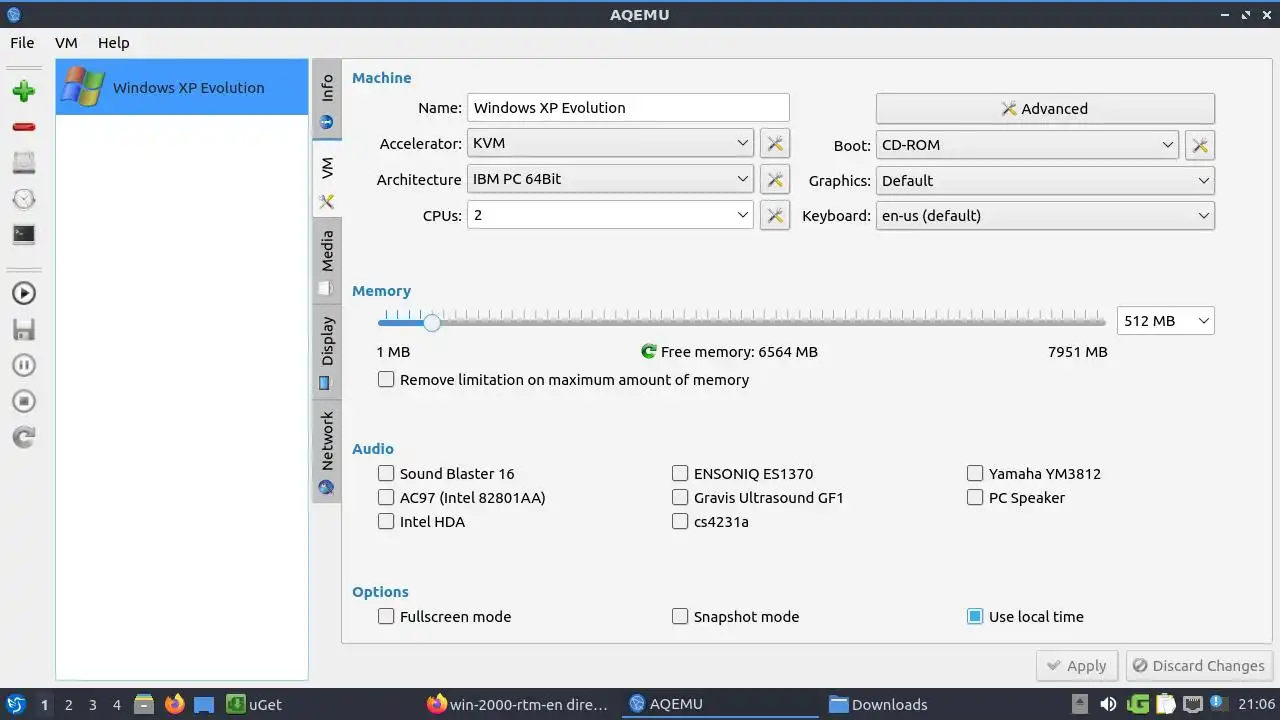Refresh free memory with the green arrow icon
The image size is (1280, 720).
pyautogui.click(x=648, y=352)
